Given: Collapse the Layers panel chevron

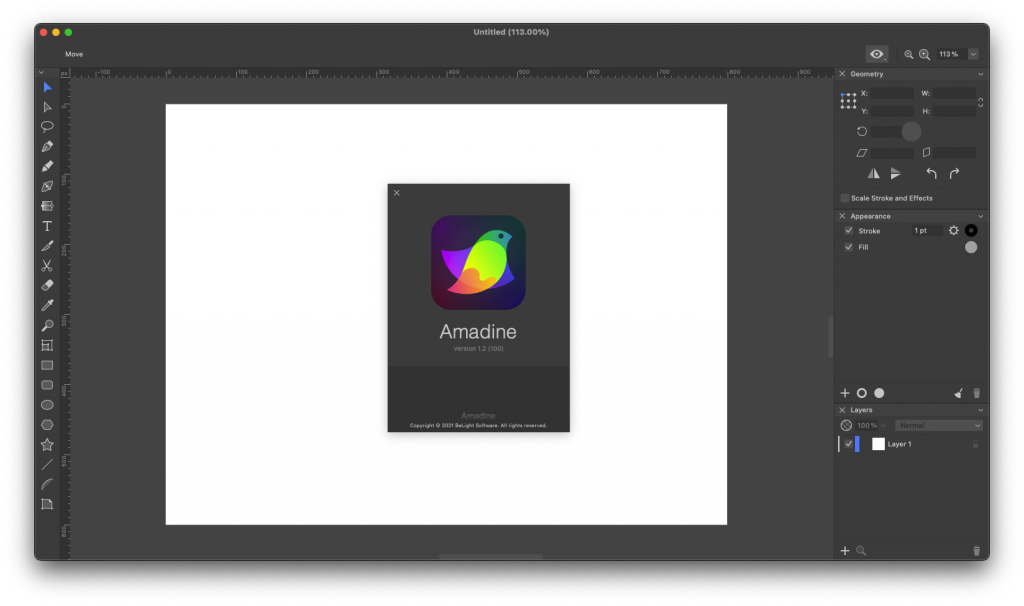Looking at the screenshot, I should tap(980, 410).
